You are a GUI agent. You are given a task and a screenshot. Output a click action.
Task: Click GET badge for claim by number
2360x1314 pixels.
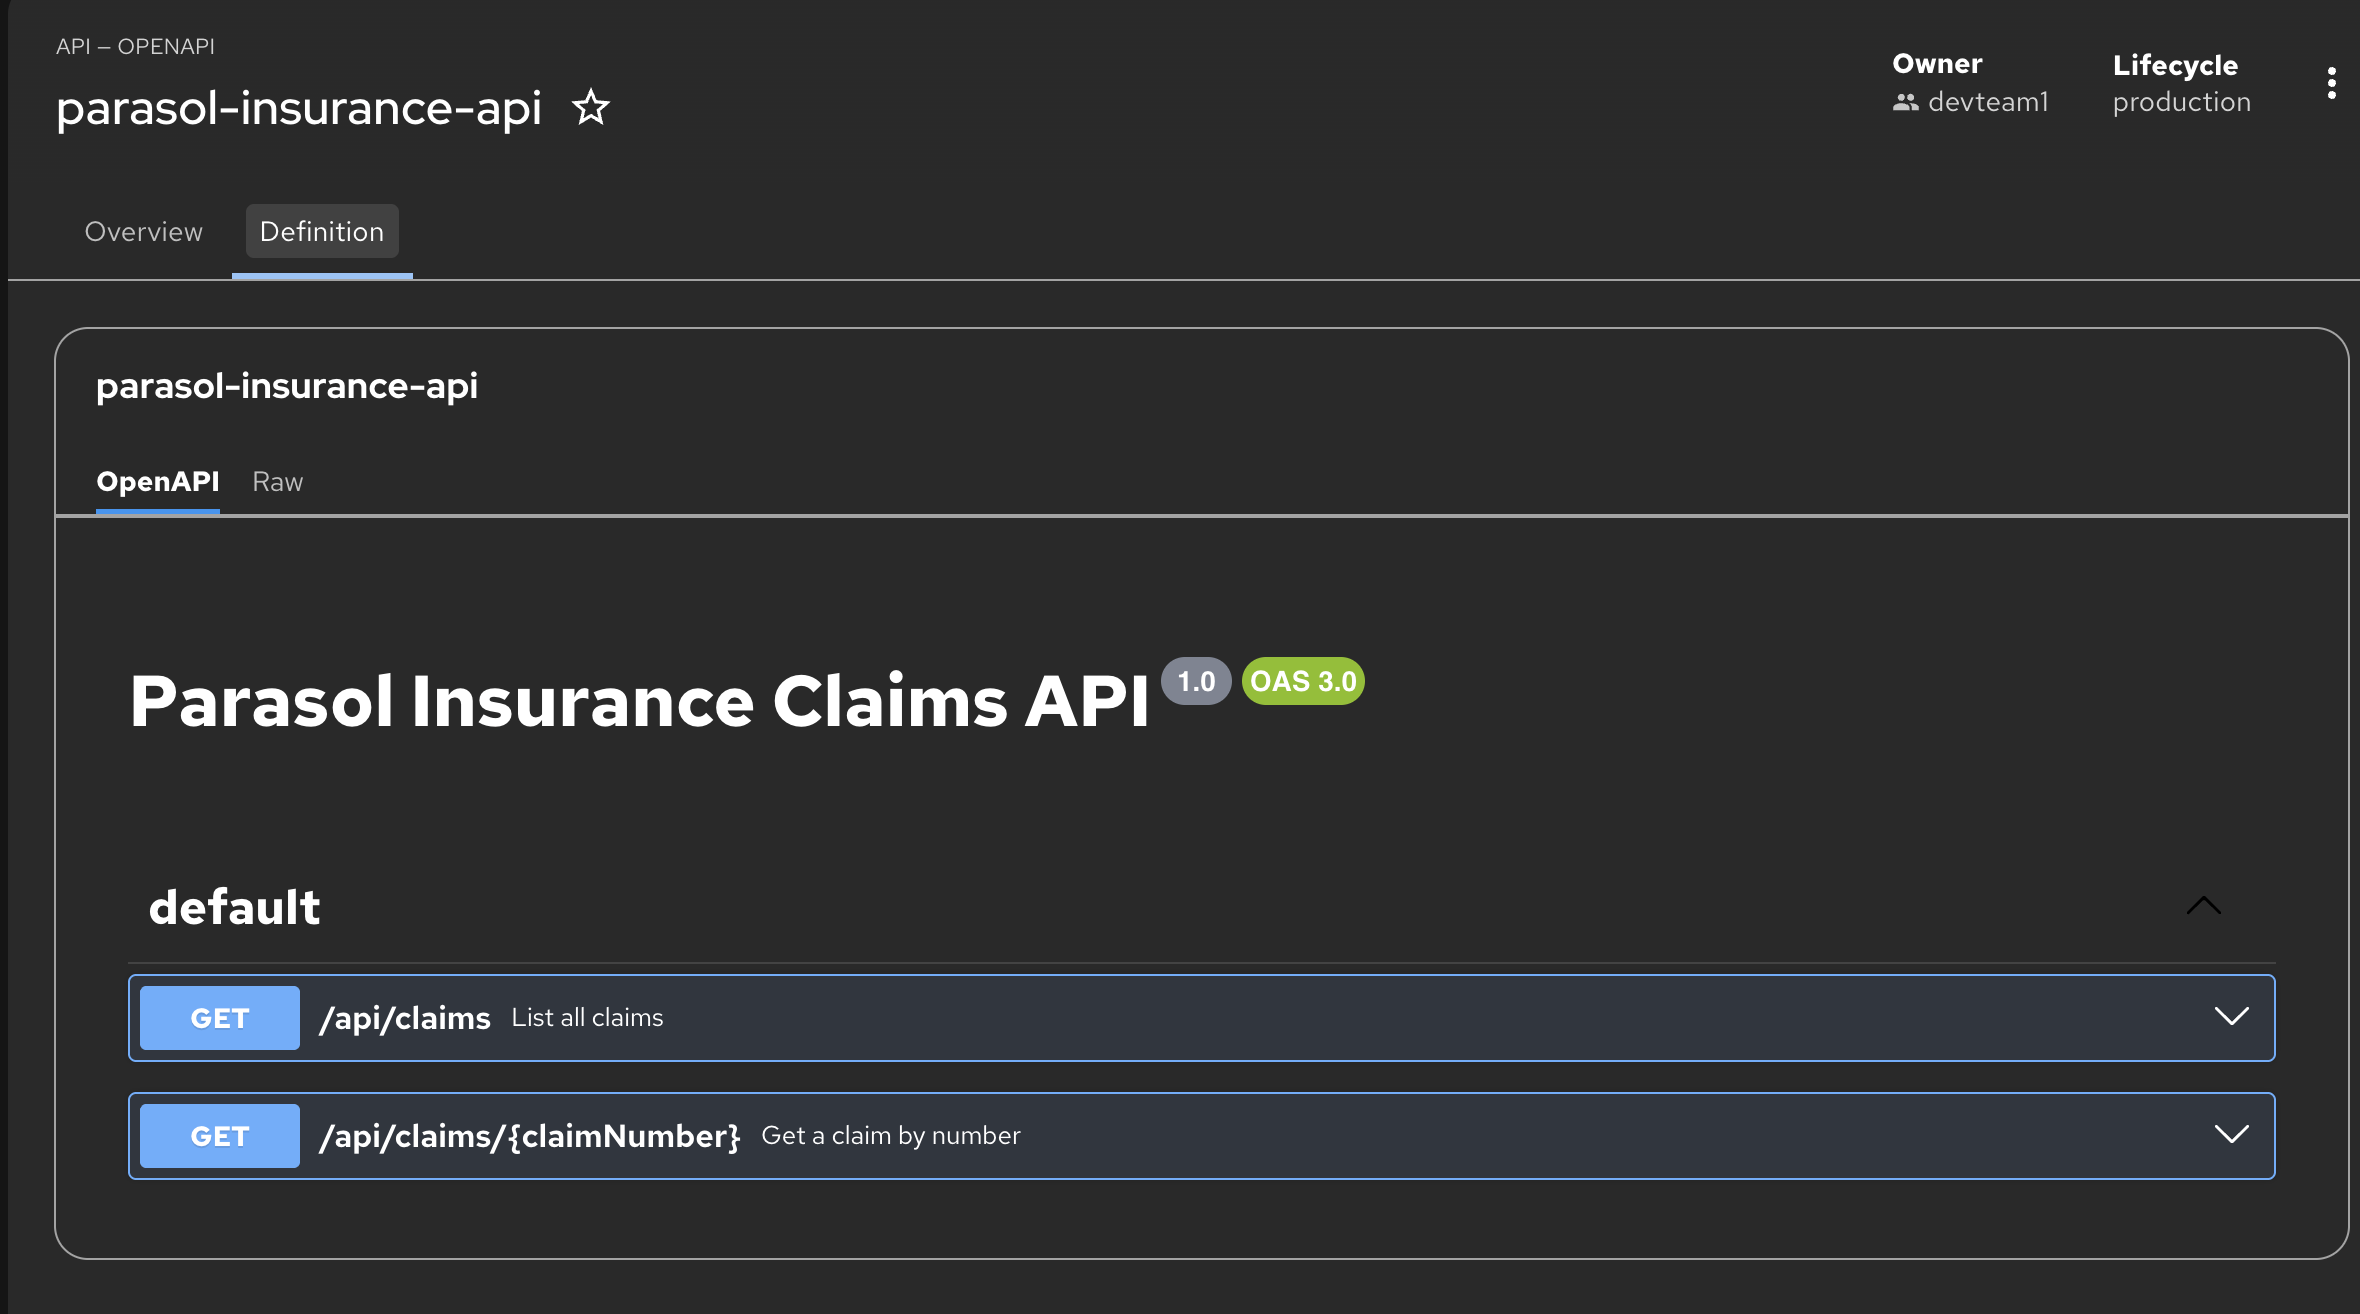[219, 1136]
